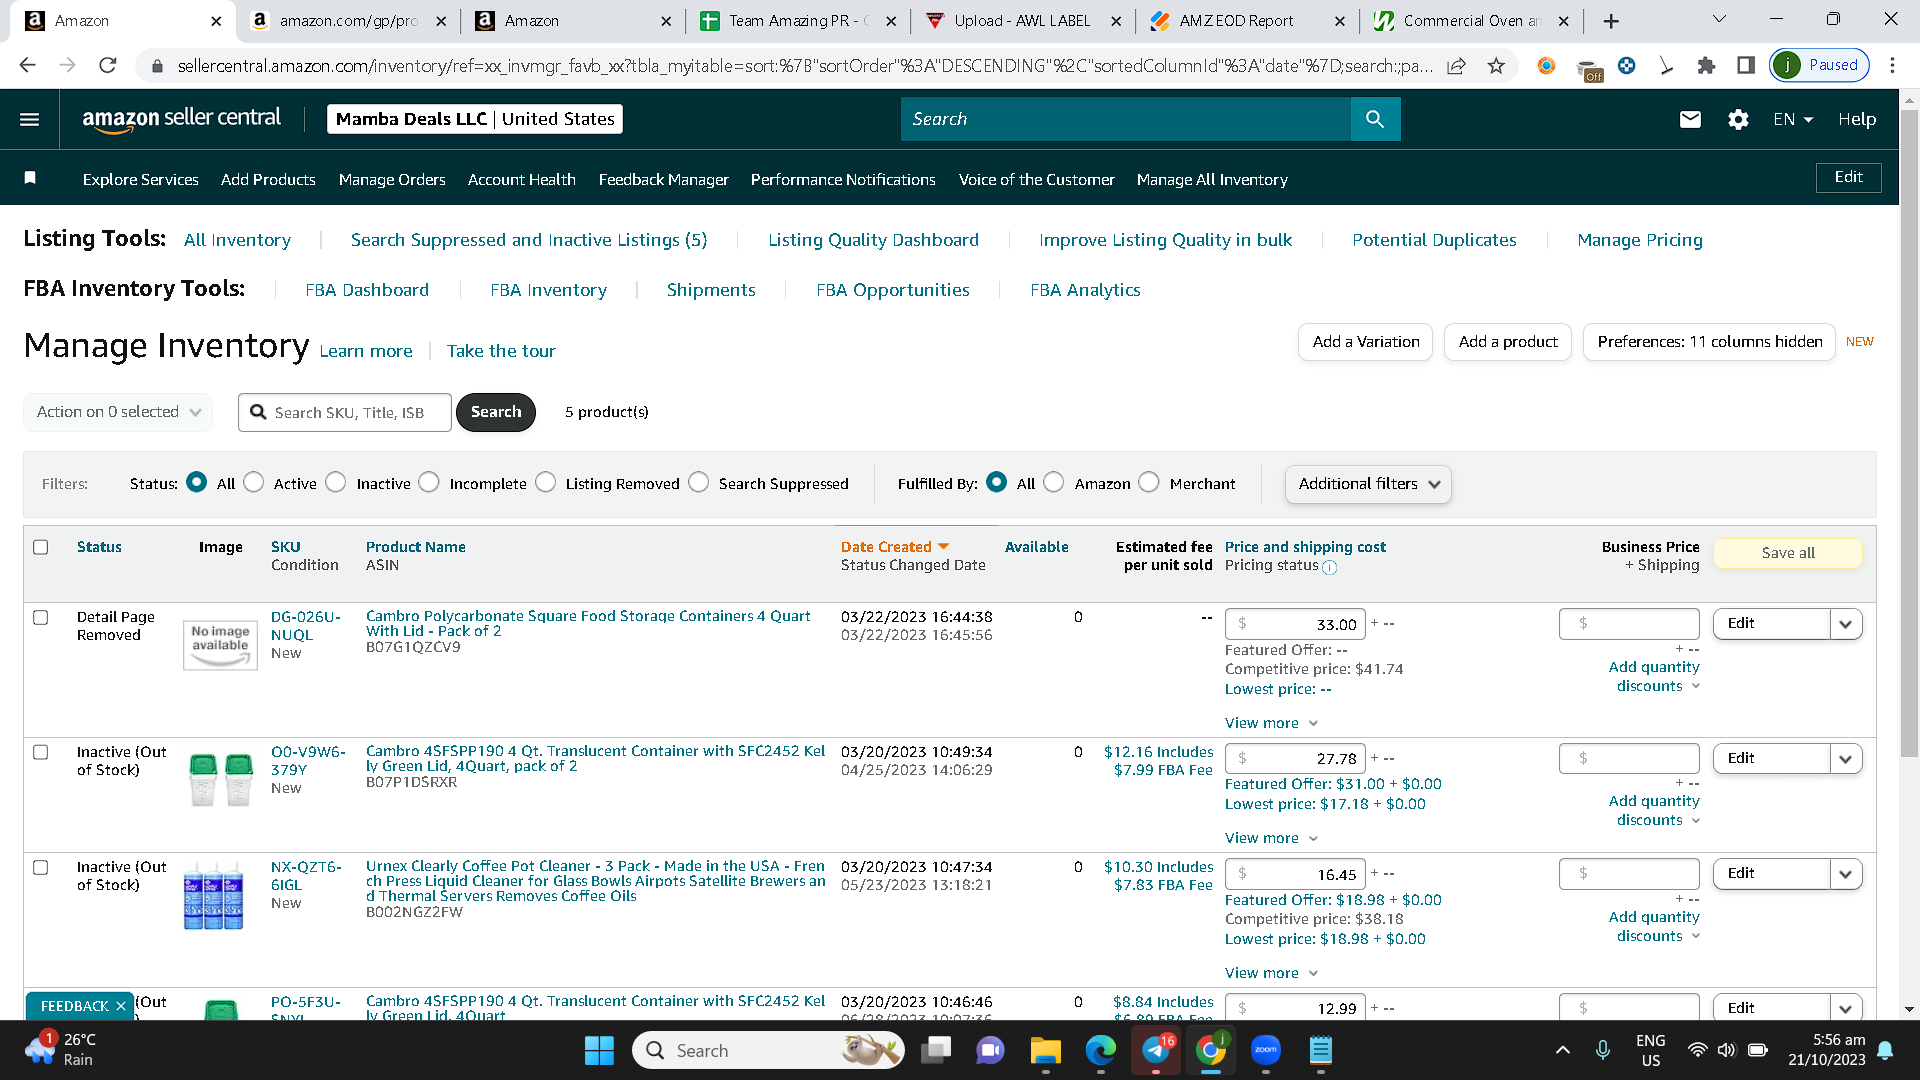
Task: Expand View more for the $33.00 listing
Action: (1271, 723)
